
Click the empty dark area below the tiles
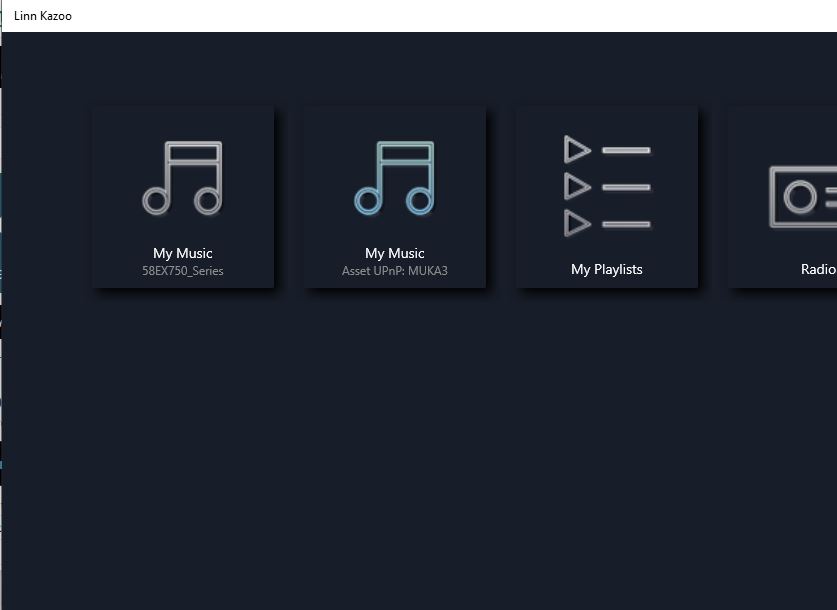420,450
